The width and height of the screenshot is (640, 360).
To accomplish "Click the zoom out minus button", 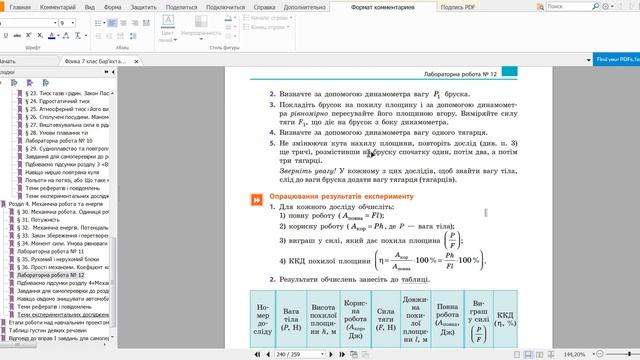I will pos(600,354).
